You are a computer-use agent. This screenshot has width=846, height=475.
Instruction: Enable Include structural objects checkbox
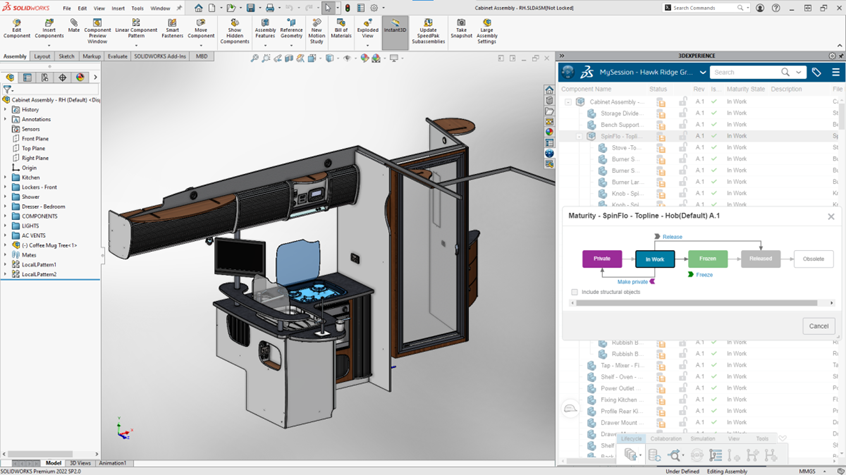pos(575,292)
